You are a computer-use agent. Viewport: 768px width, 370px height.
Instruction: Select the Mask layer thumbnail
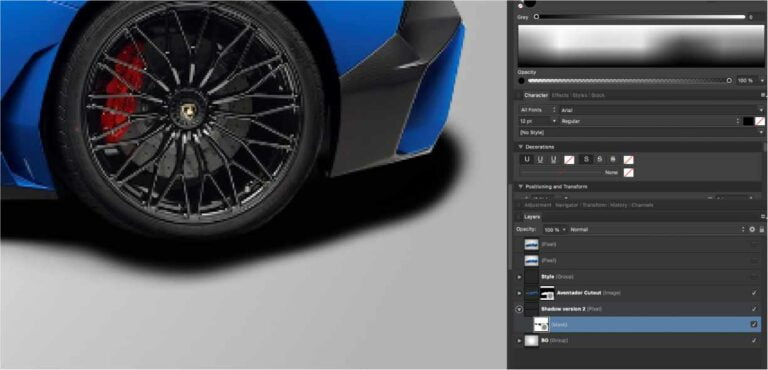[x=541, y=324]
